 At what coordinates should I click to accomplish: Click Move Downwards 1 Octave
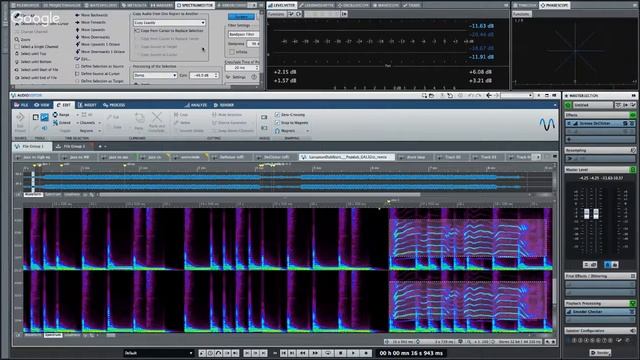[x=100, y=51]
